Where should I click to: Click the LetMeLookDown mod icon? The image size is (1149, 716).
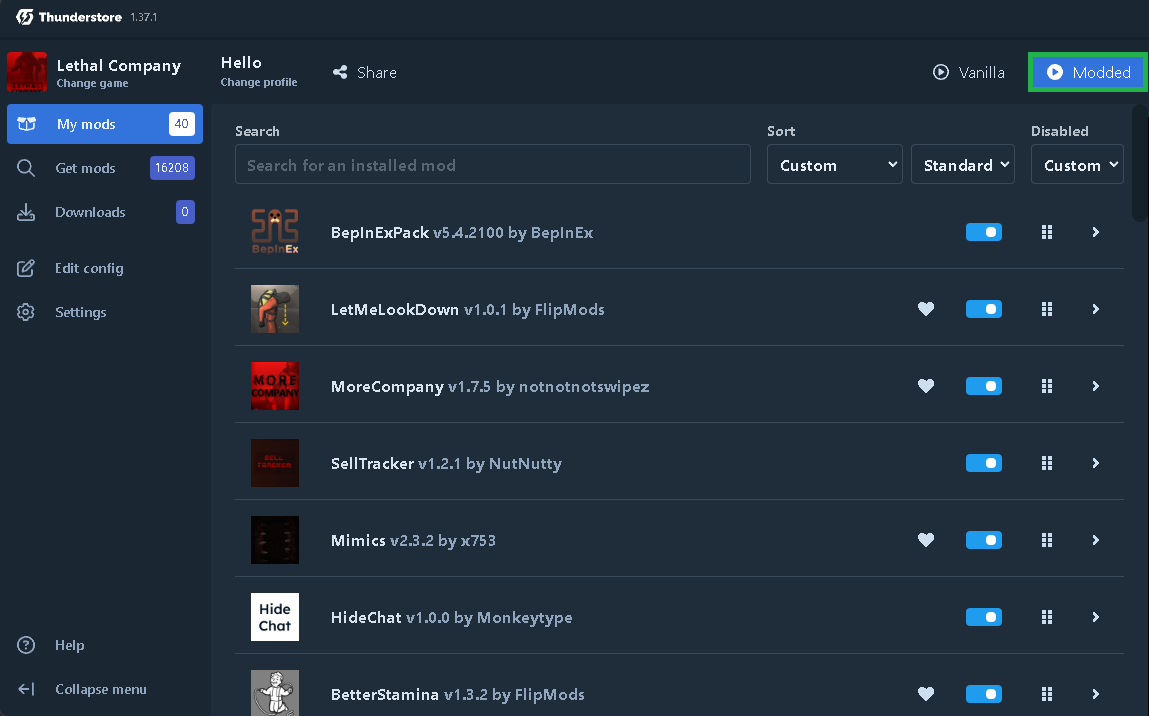click(x=275, y=309)
